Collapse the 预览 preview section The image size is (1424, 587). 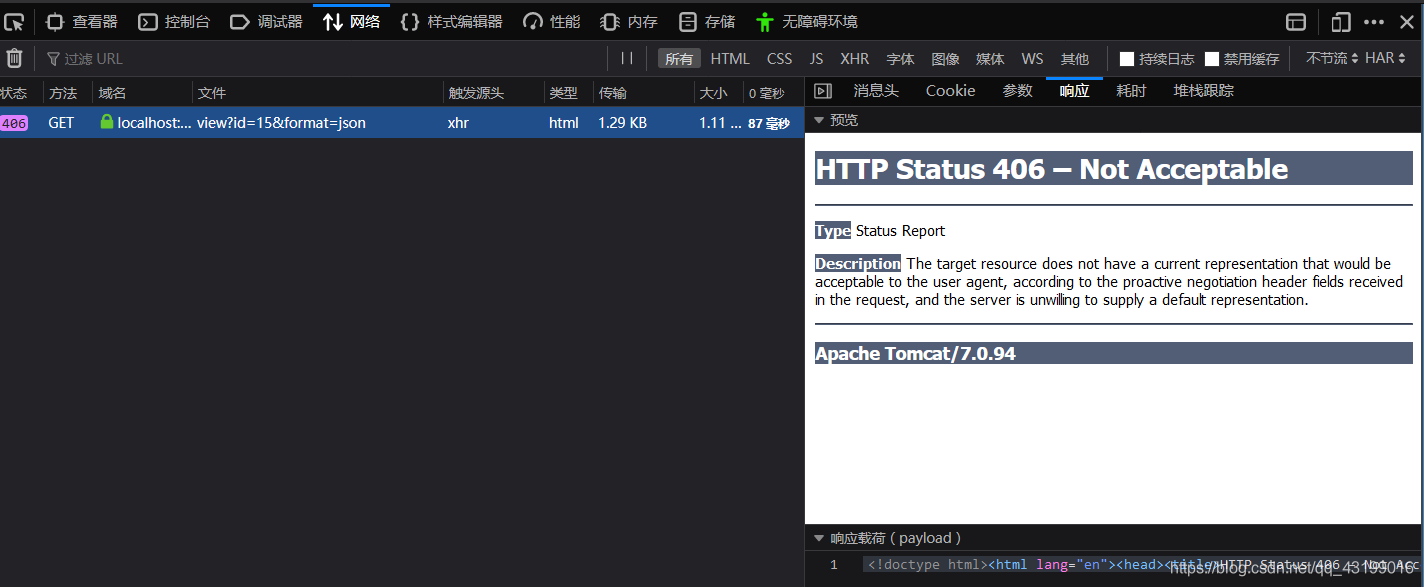point(819,120)
